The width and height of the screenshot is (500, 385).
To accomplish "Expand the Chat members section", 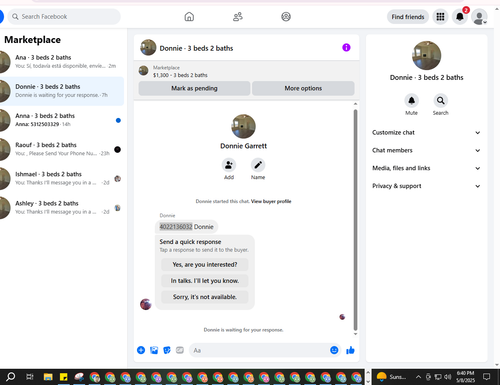I will point(426,150).
